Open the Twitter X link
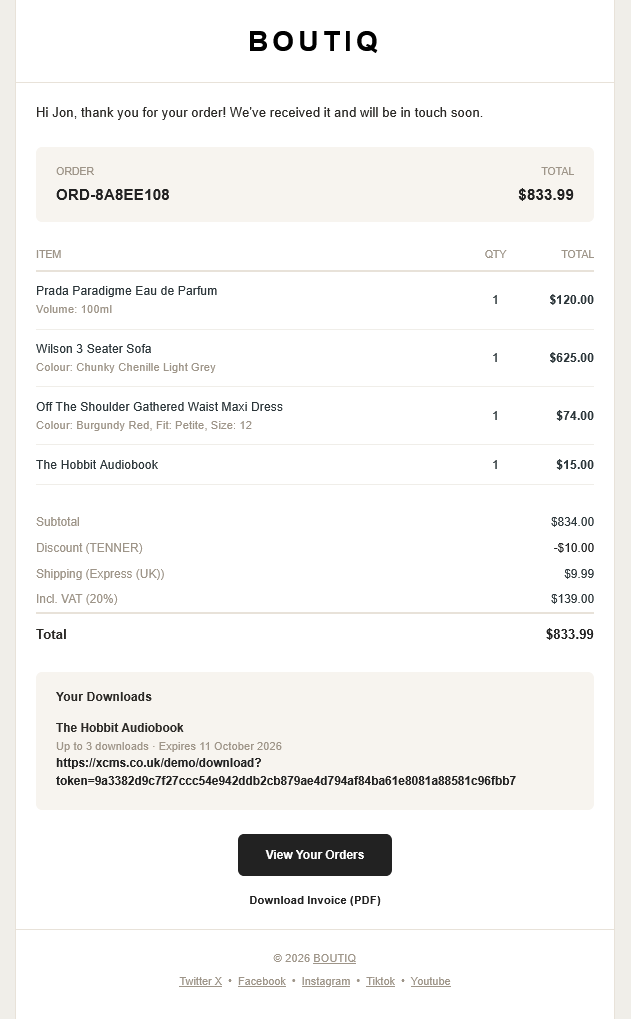 [x=200, y=981]
